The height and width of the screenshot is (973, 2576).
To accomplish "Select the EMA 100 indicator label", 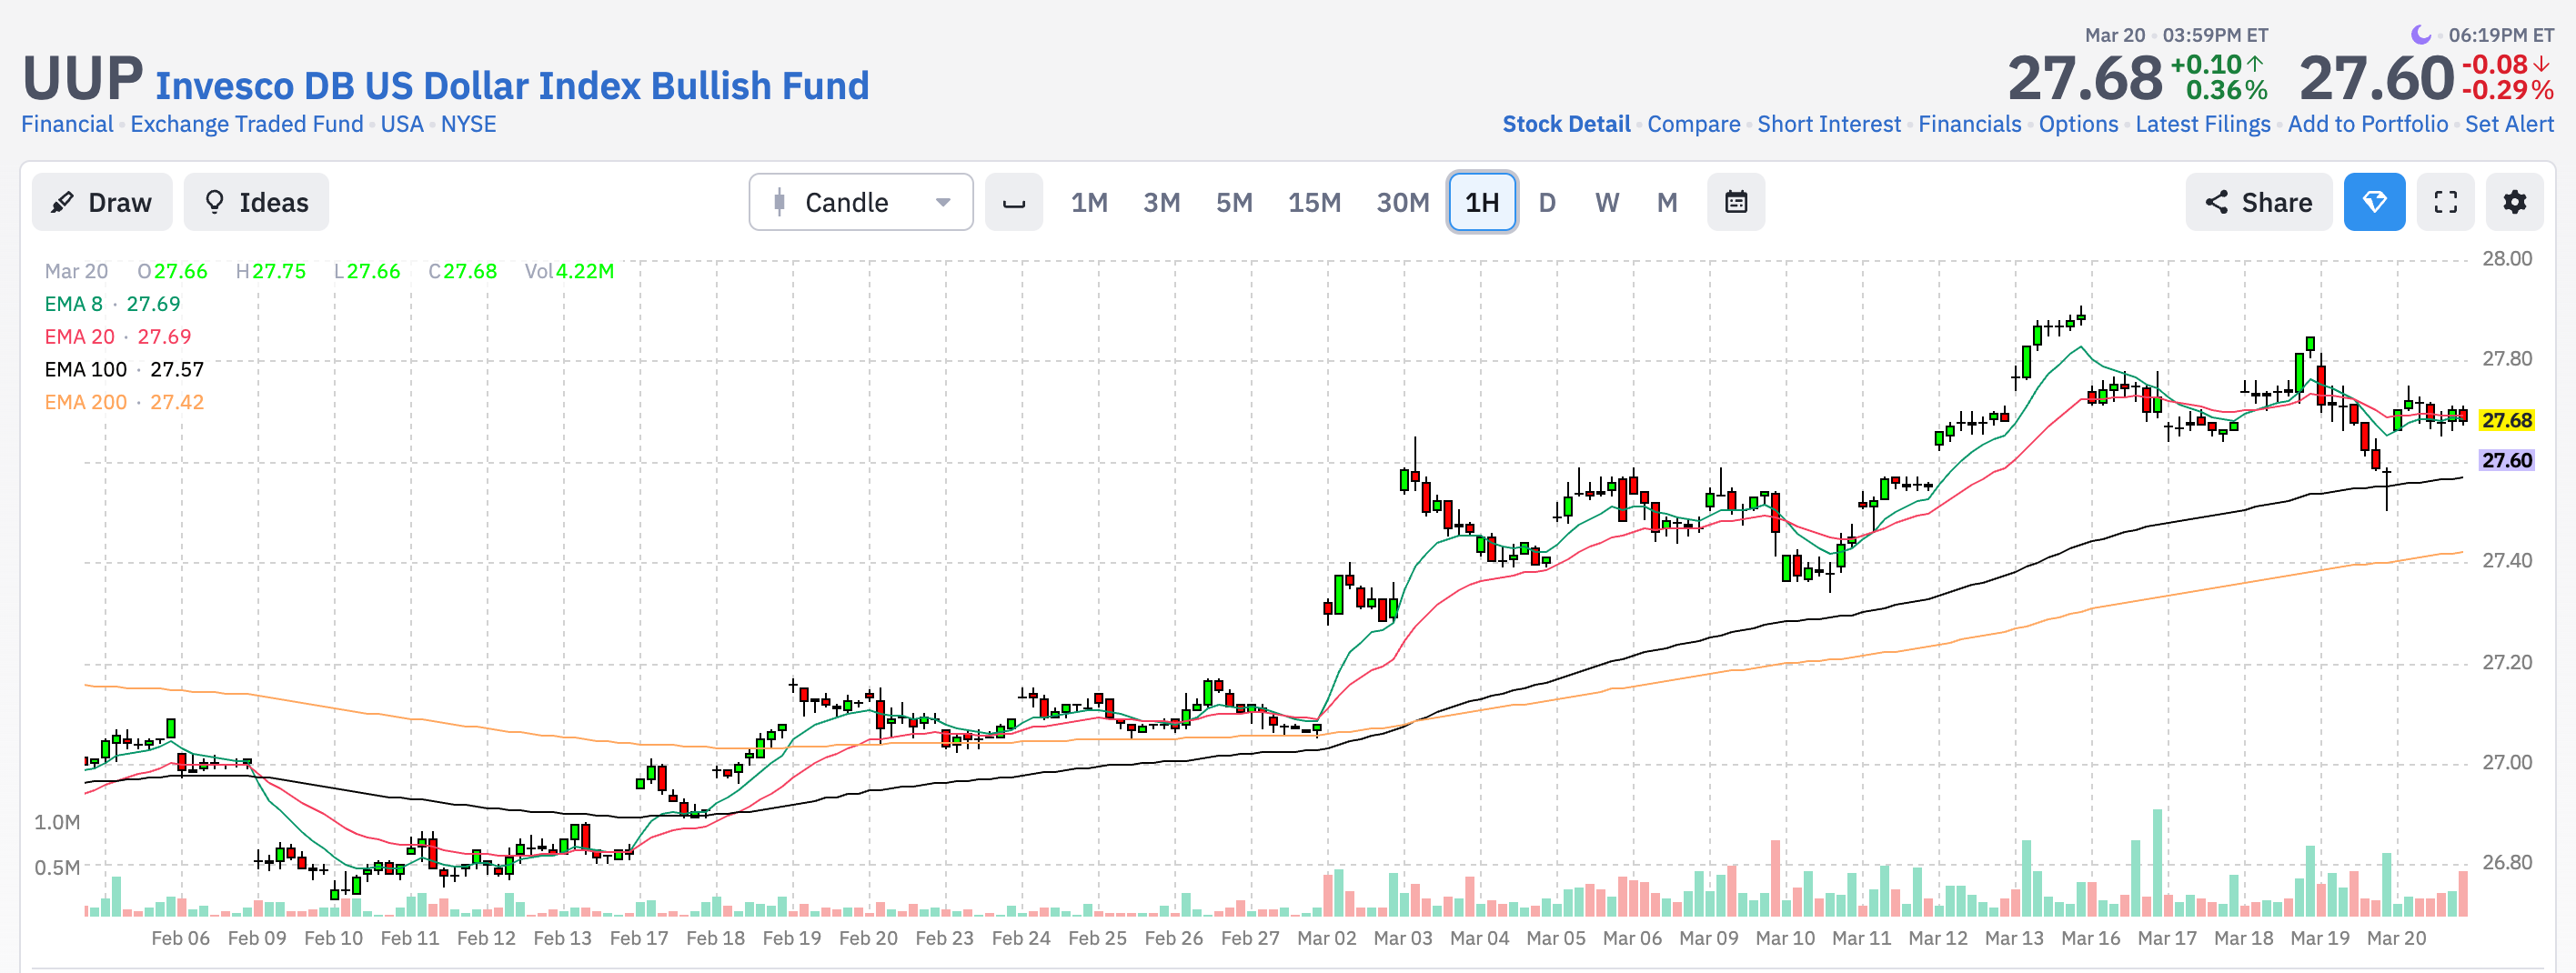I will pos(124,370).
